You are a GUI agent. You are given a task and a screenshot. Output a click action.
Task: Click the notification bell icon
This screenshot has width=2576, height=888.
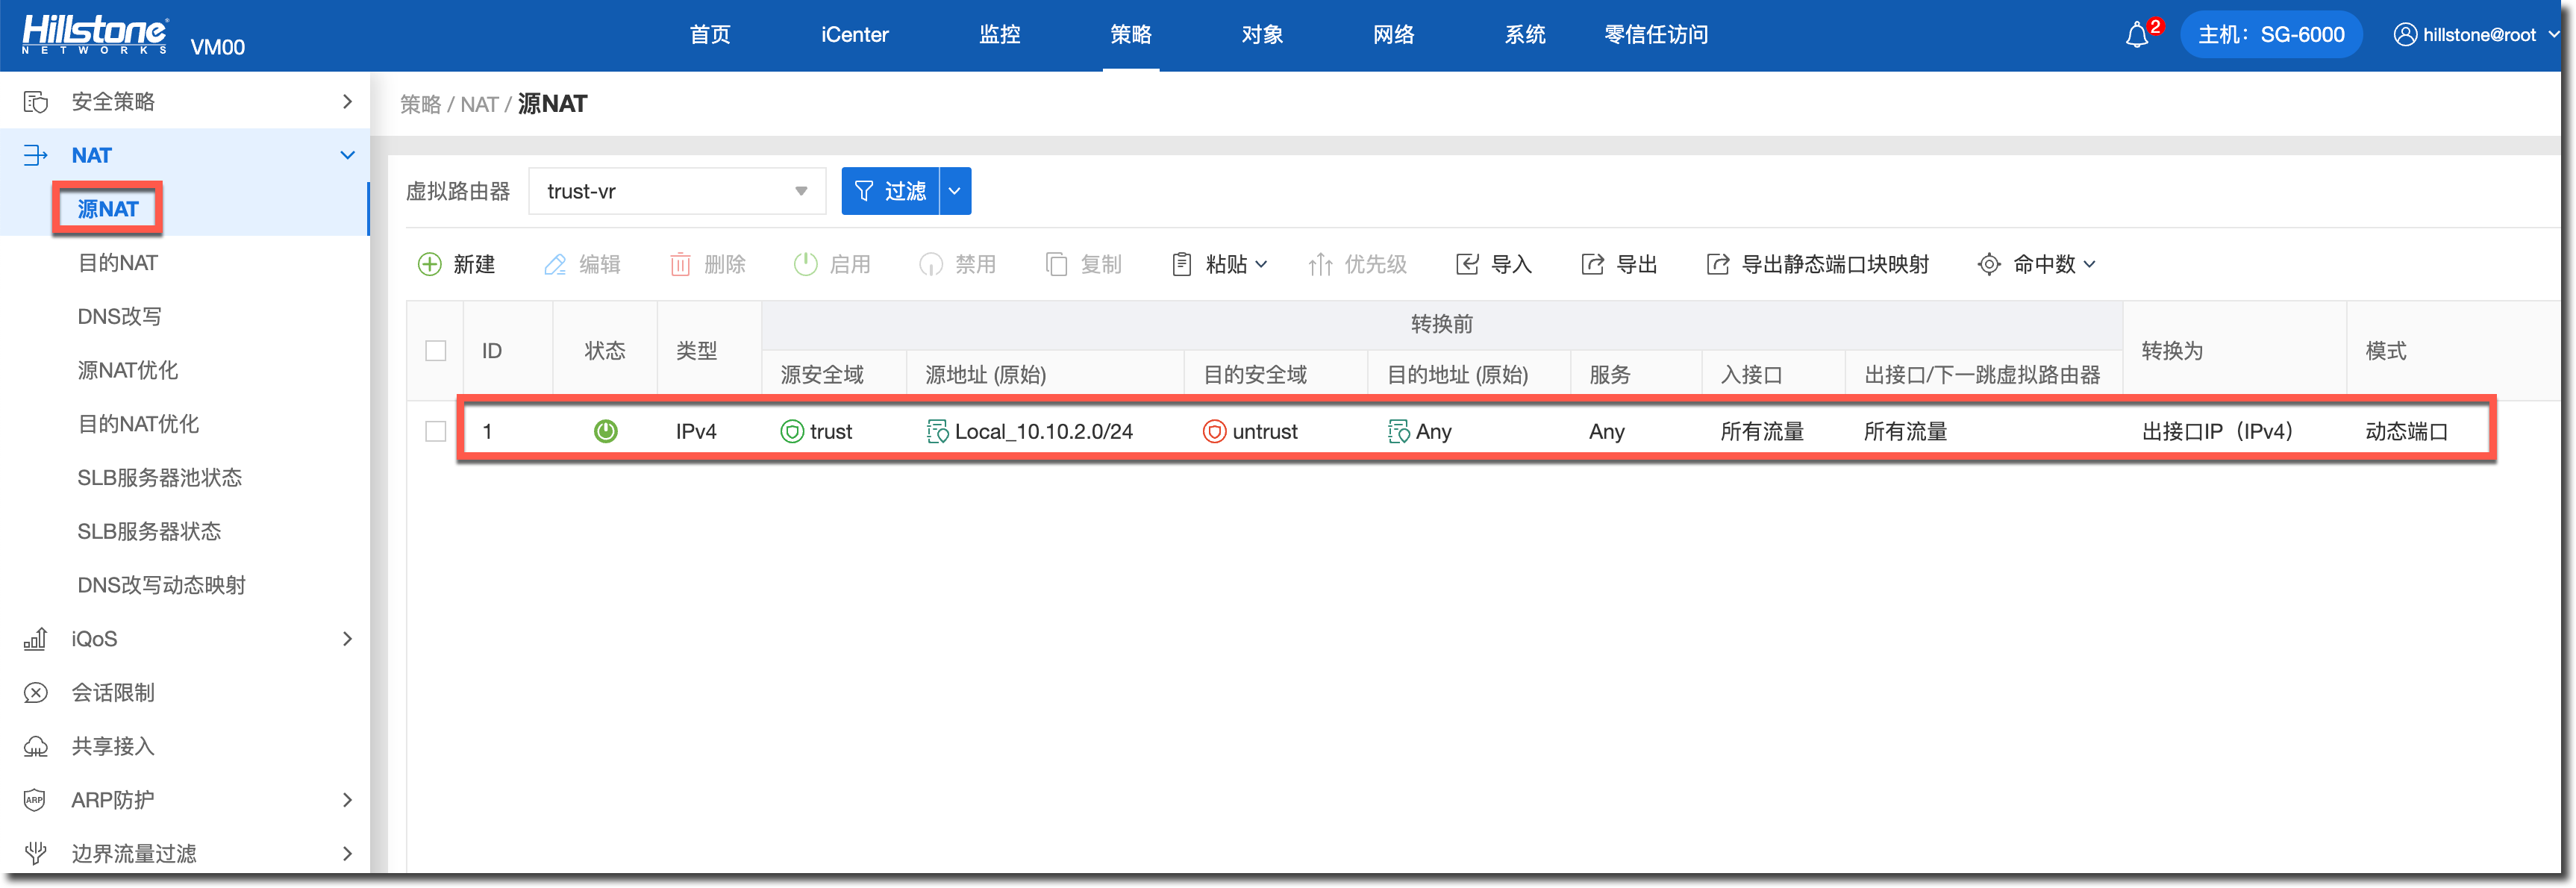2137,36
